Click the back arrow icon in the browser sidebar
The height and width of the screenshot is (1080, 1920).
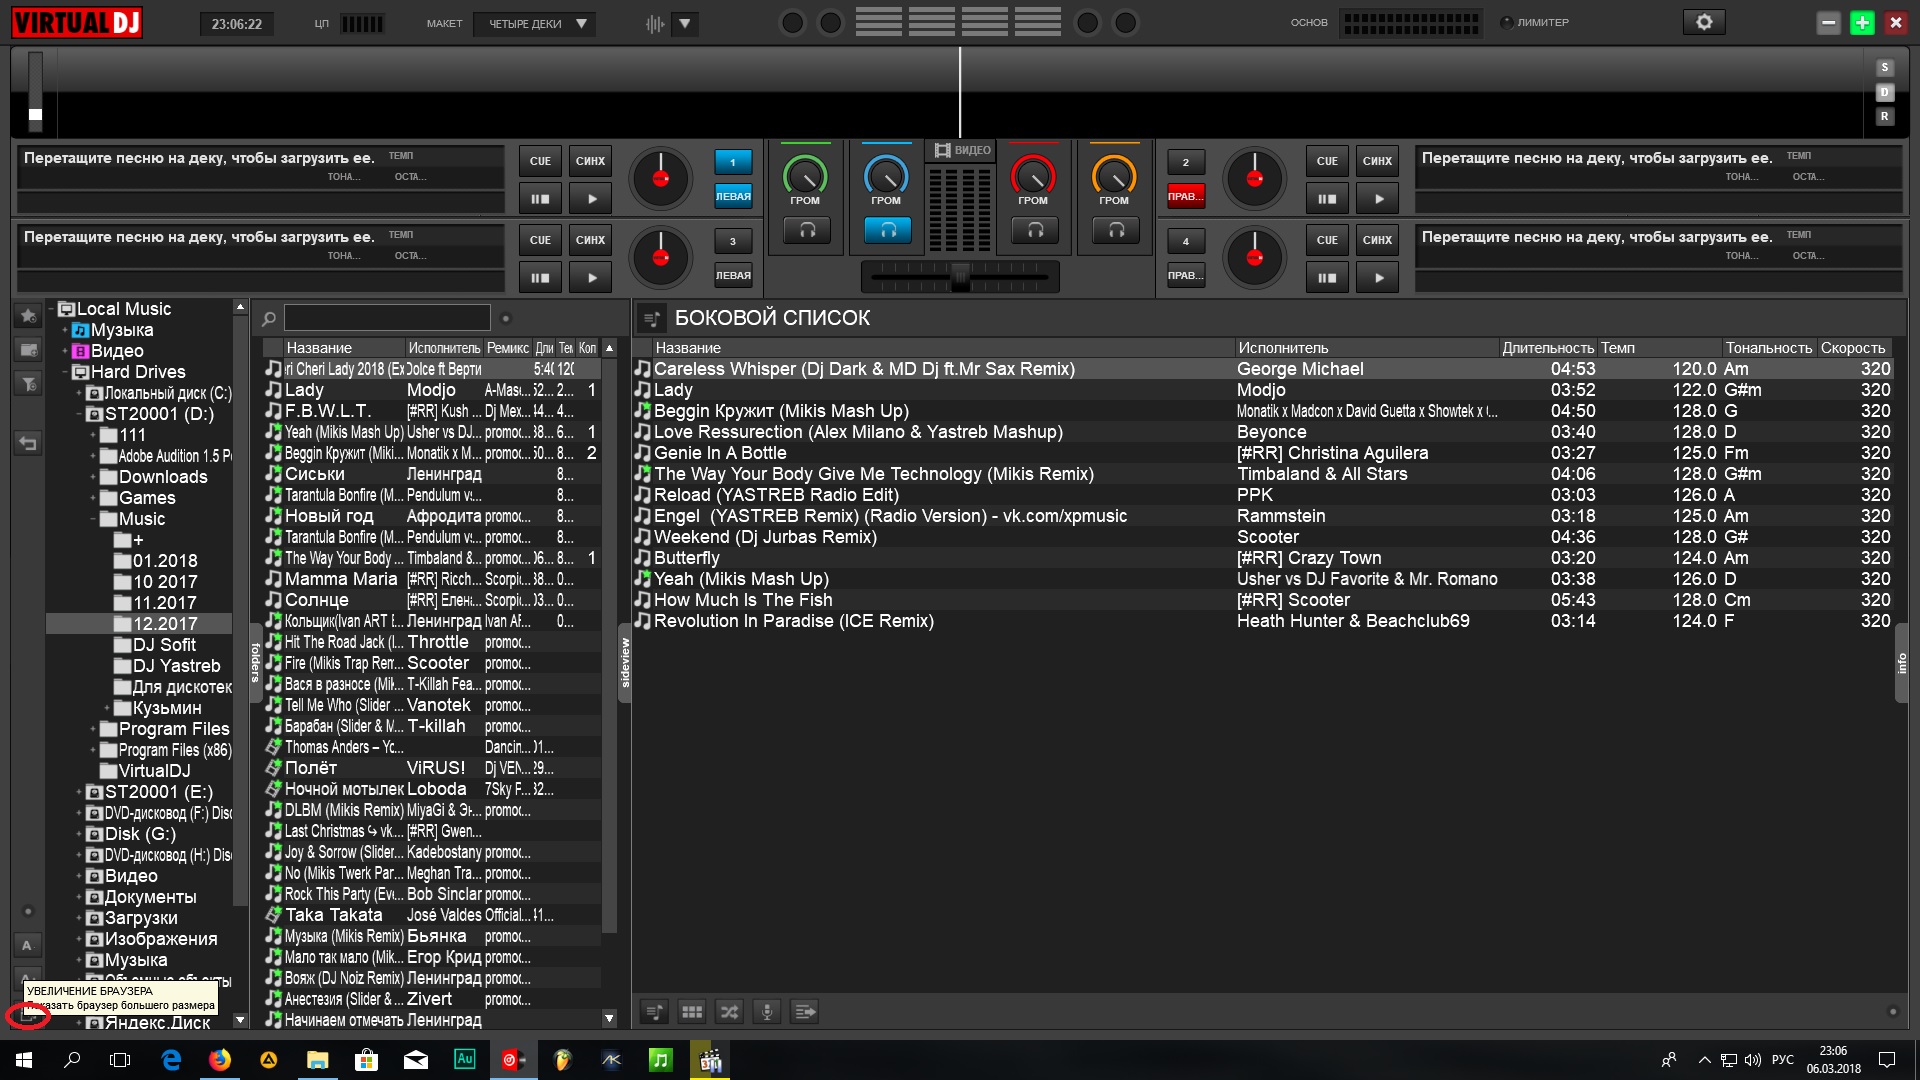[x=28, y=443]
